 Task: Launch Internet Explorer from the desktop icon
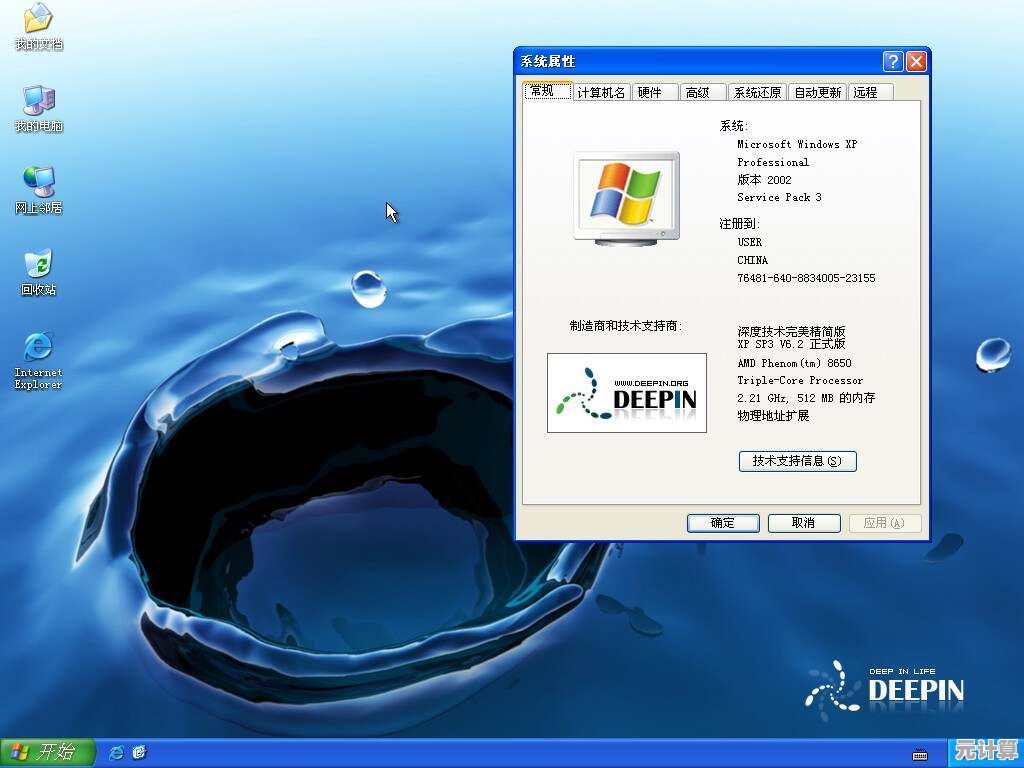tap(38, 348)
